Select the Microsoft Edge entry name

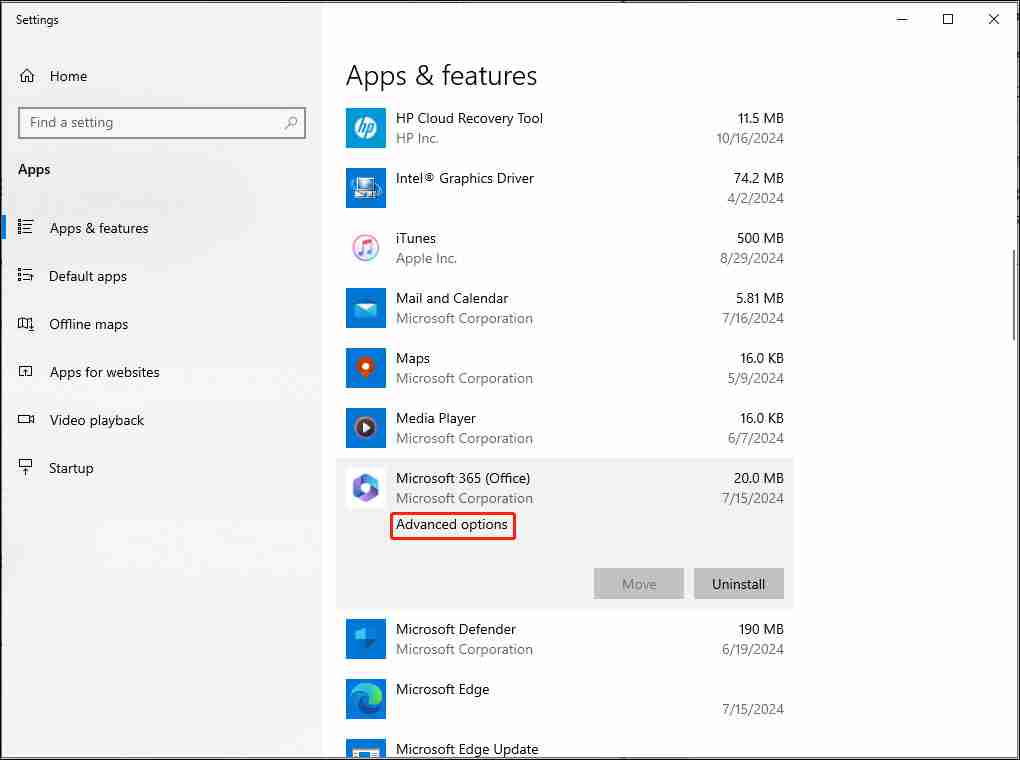click(442, 689)
